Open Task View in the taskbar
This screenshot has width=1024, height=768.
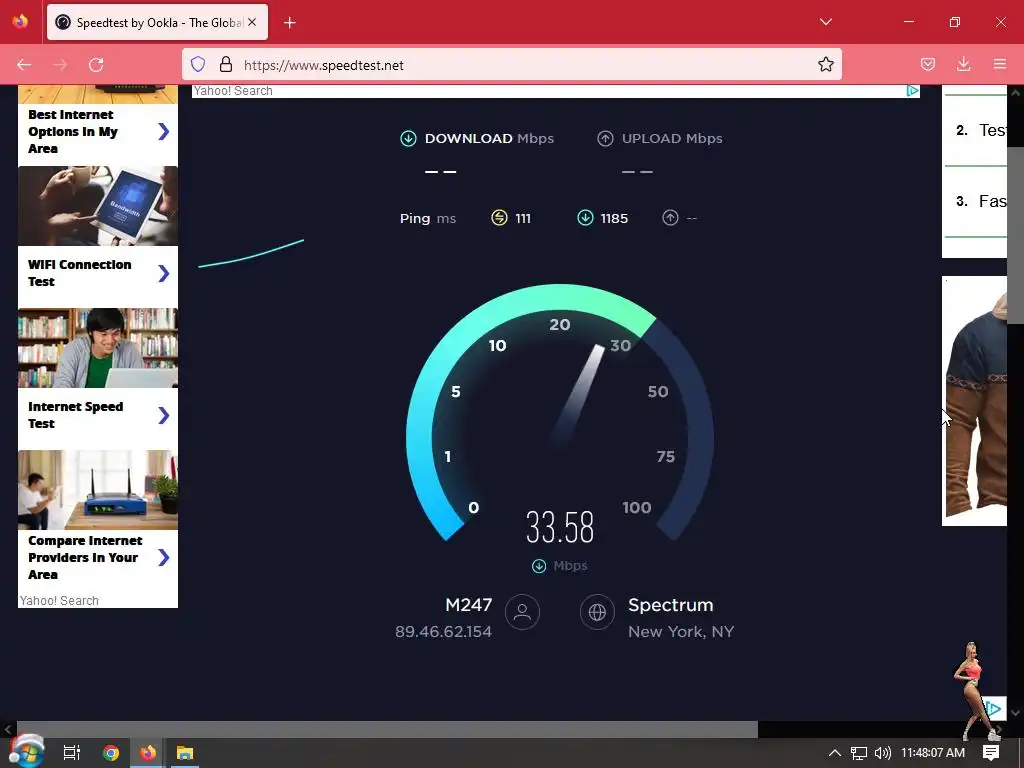click(x=71, y=753)
